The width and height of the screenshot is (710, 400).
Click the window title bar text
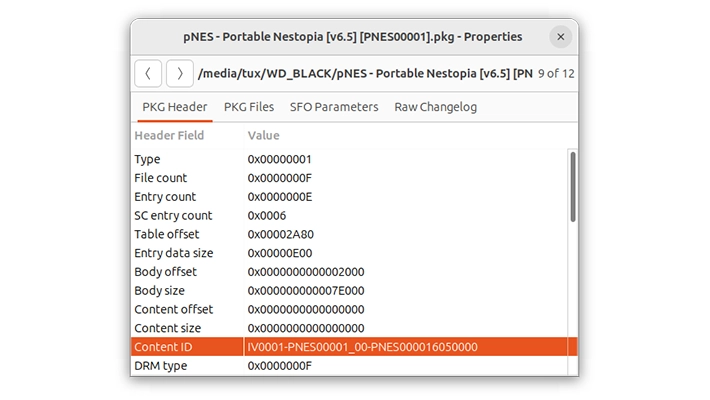(x=353, y=37)
